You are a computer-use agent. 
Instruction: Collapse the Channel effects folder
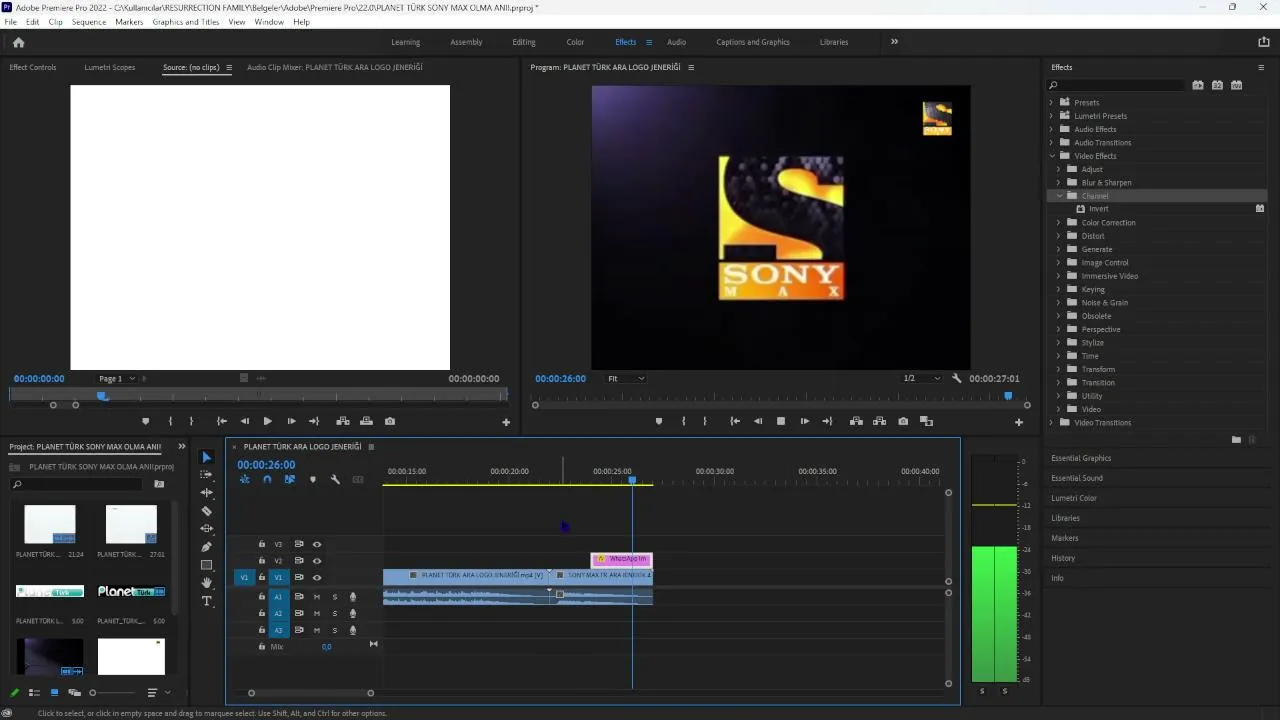[x=1059, y=196]
